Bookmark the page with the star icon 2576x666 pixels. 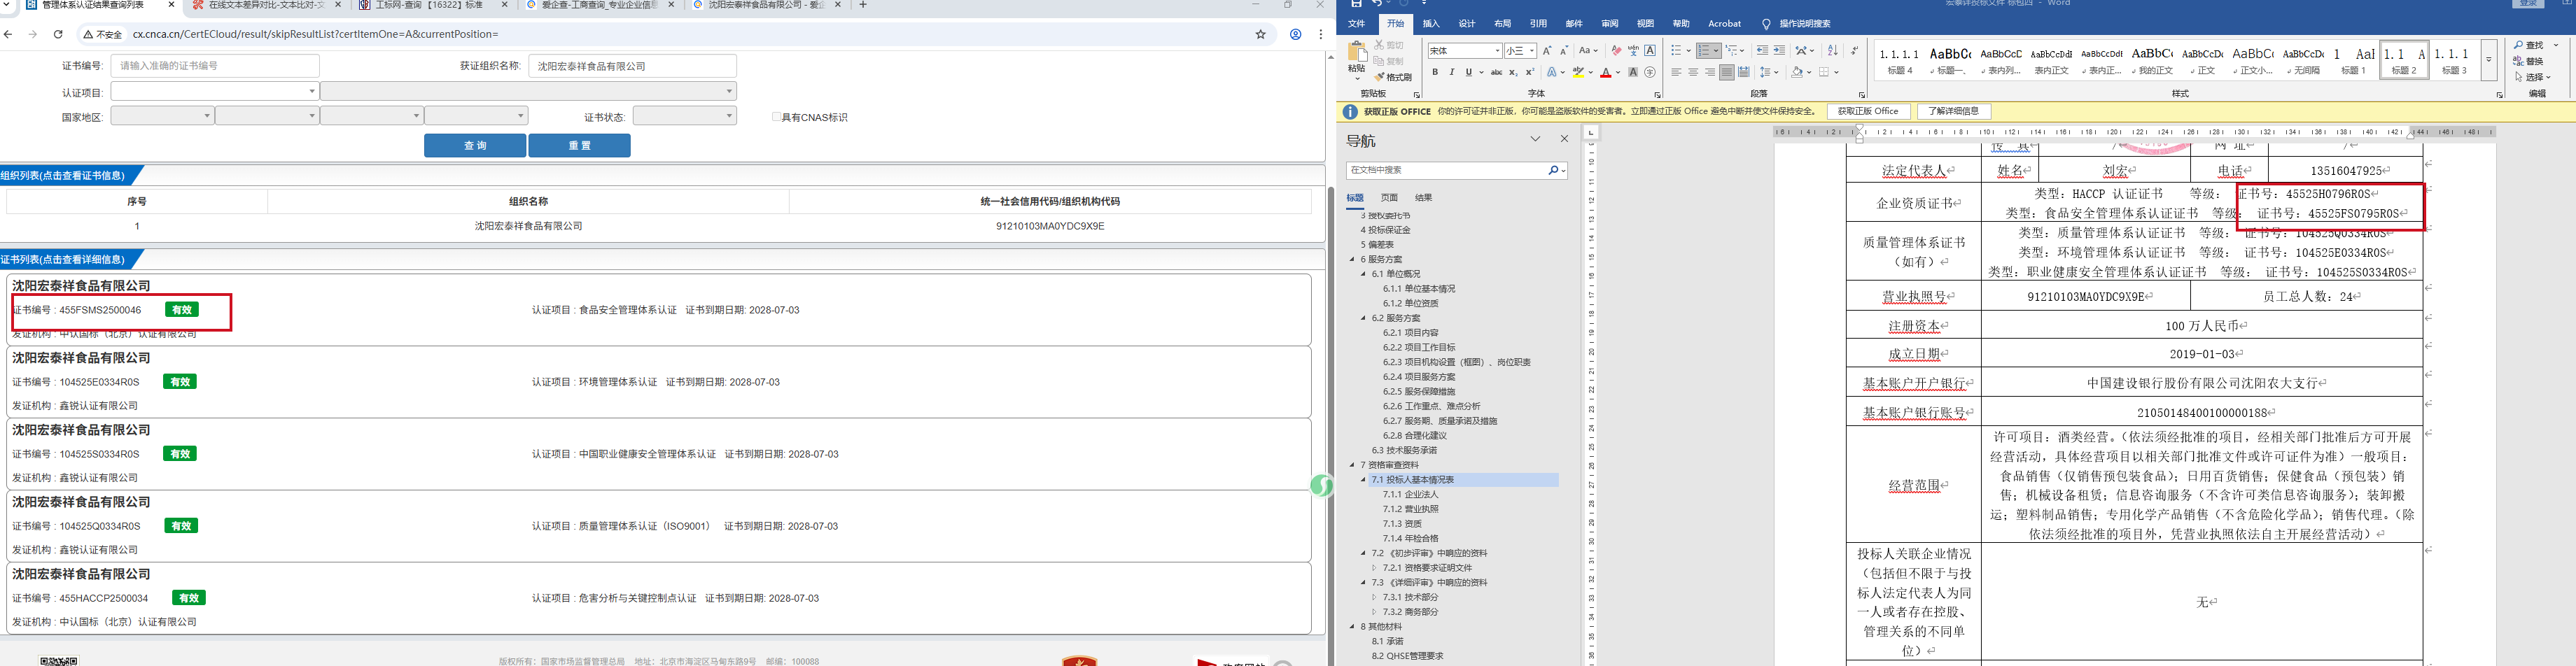click(x=1261, y=34)
